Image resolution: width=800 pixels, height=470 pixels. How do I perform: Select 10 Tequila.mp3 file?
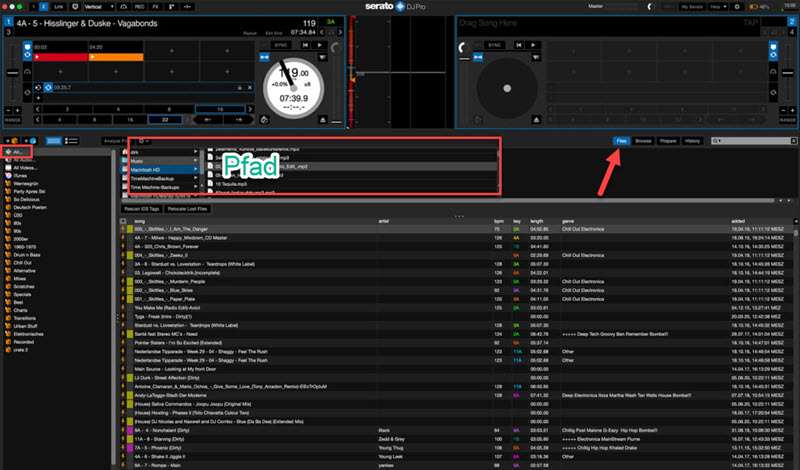click(231, 184)
